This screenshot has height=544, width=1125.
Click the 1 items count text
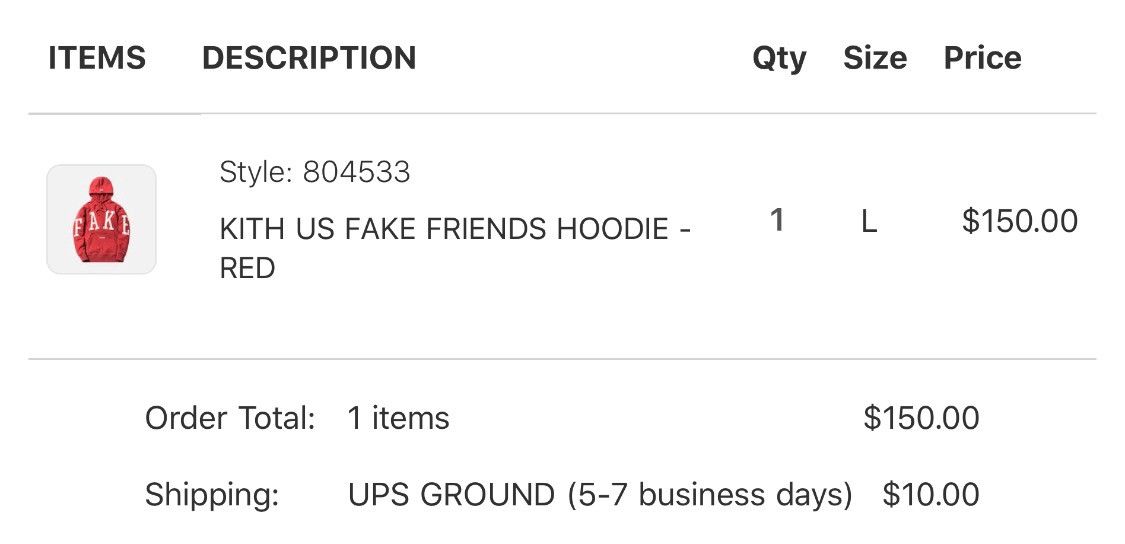click(x=398, y=418)
